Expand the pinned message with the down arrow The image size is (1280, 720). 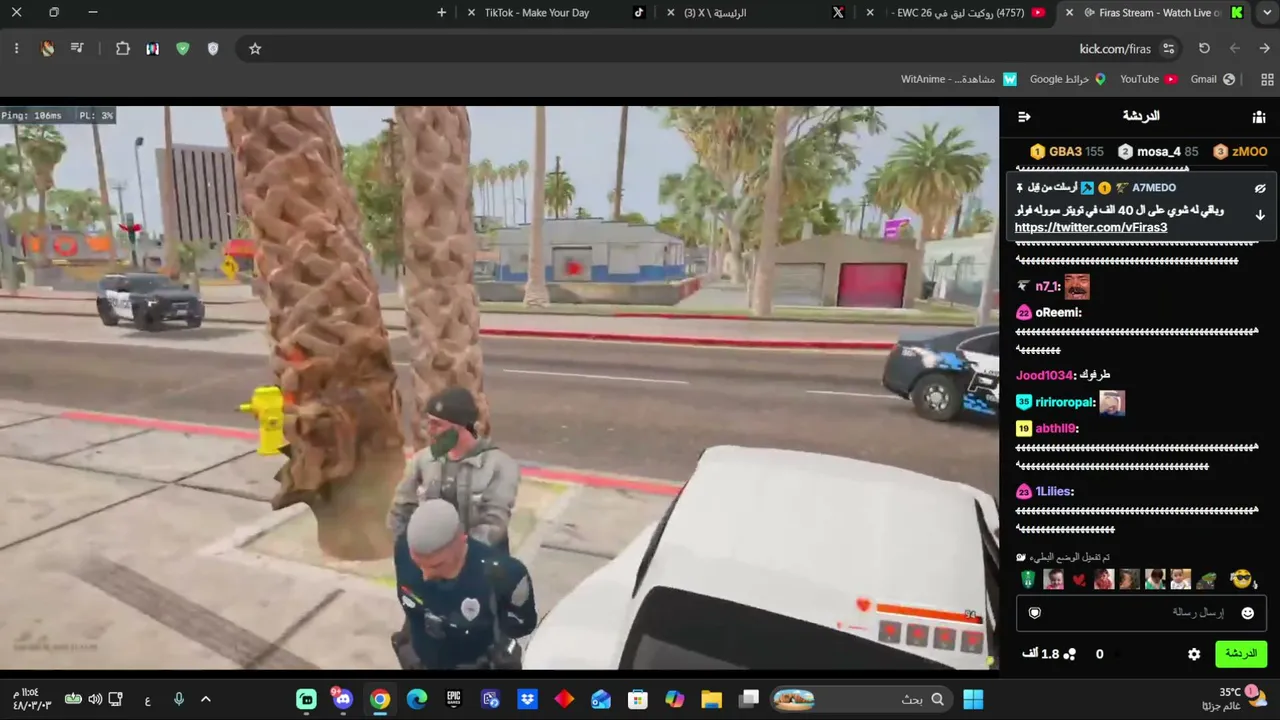click(1260, 215)
